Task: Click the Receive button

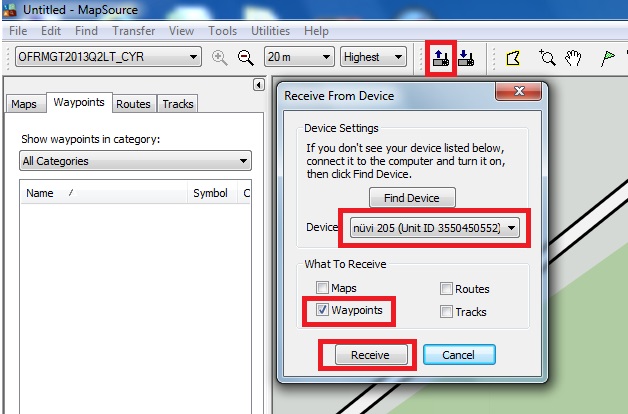Action: 370,355
